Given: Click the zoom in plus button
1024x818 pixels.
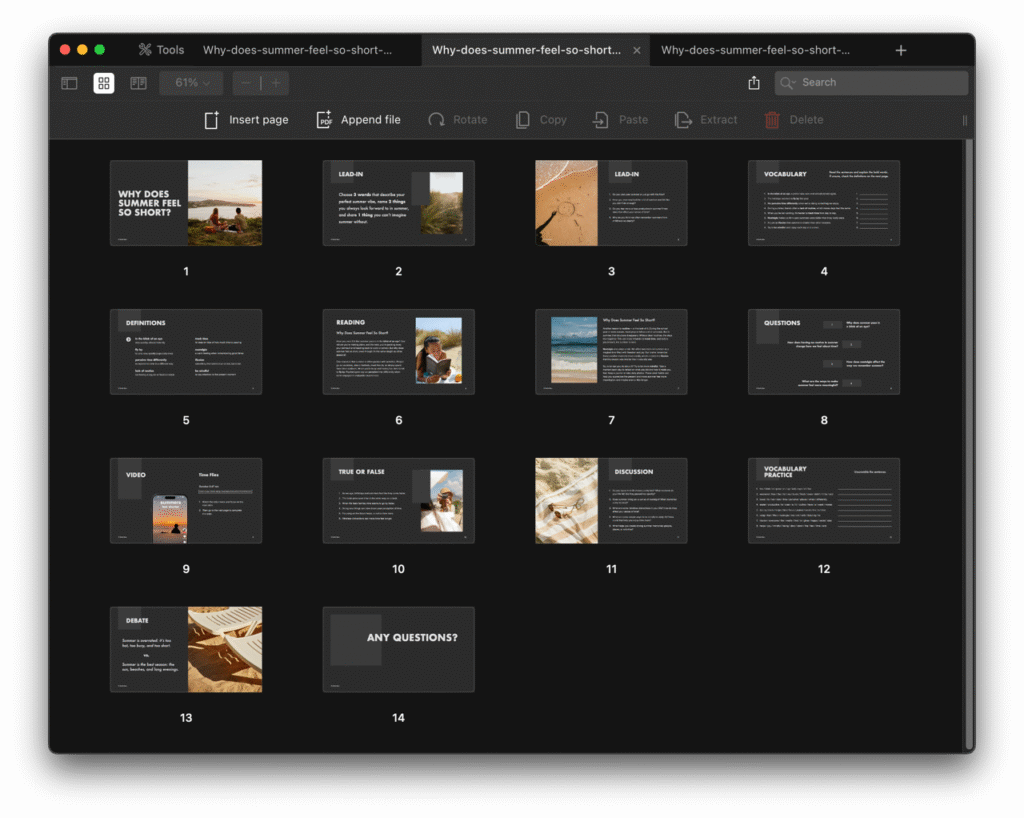Looking at the screenshot, I should click(276, 83).
